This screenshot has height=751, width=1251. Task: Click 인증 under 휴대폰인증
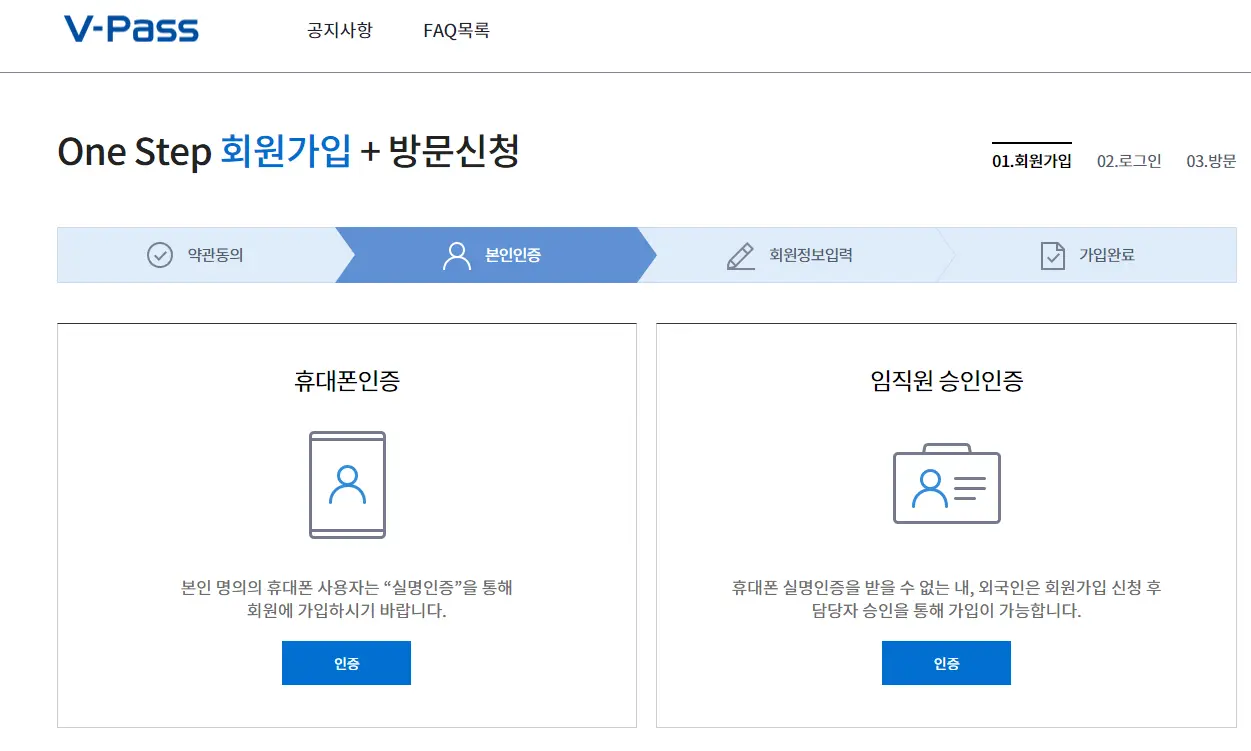tap(346, 662)
